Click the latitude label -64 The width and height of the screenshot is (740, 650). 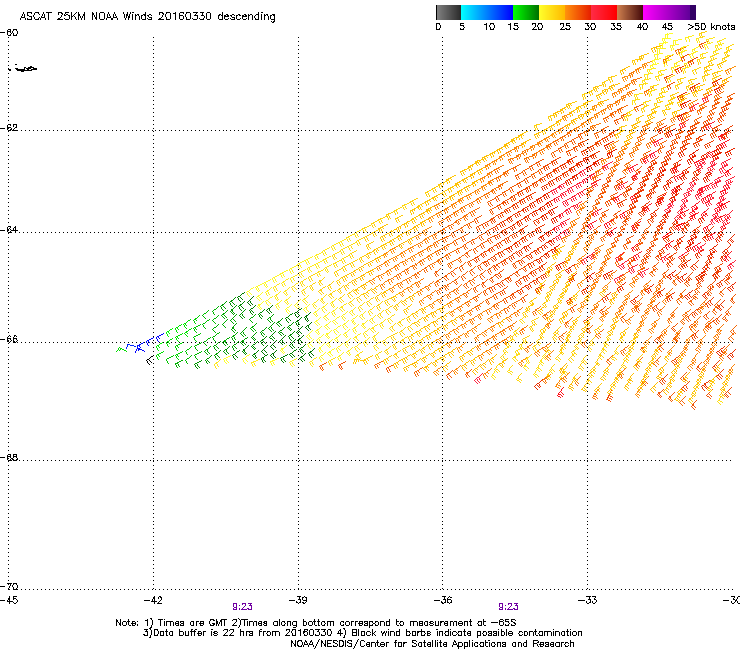click(9, 230)
